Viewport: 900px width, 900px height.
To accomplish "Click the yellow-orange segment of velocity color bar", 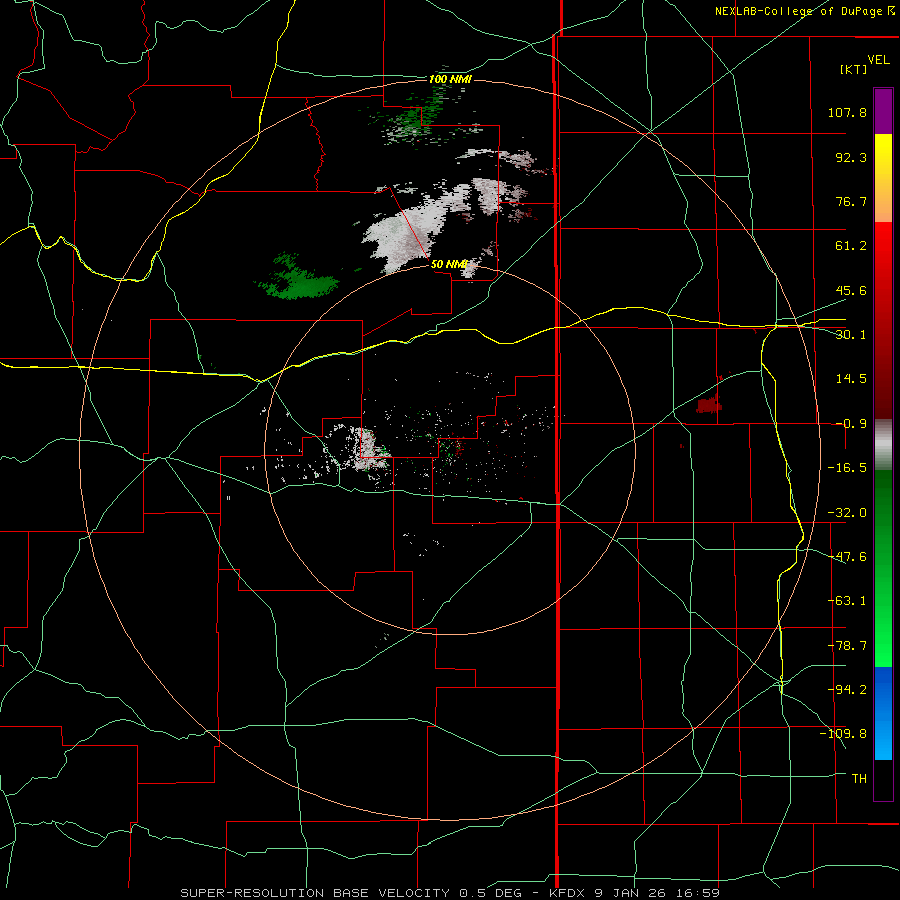I will (883, 178).
